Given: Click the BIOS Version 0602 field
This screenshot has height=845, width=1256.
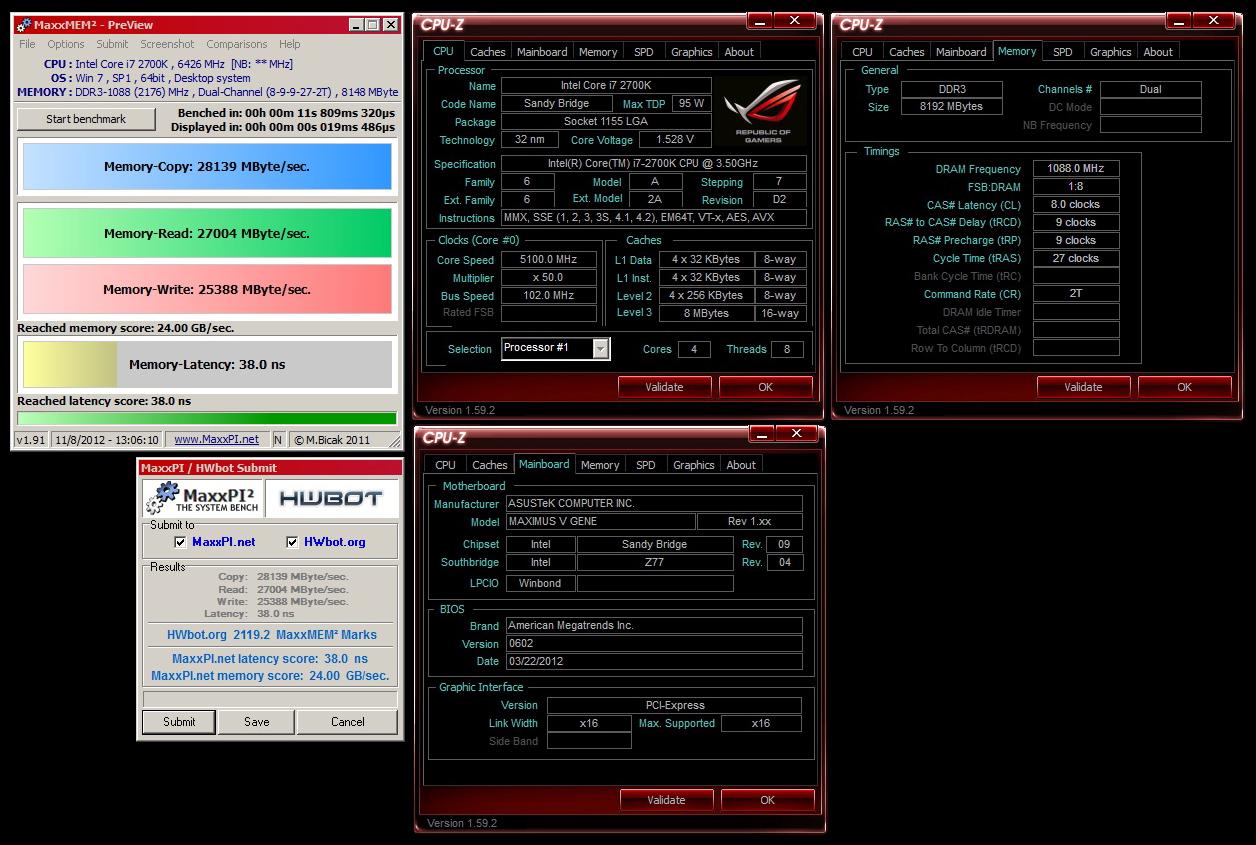Looking at the screenshot, I should point(654,644).
